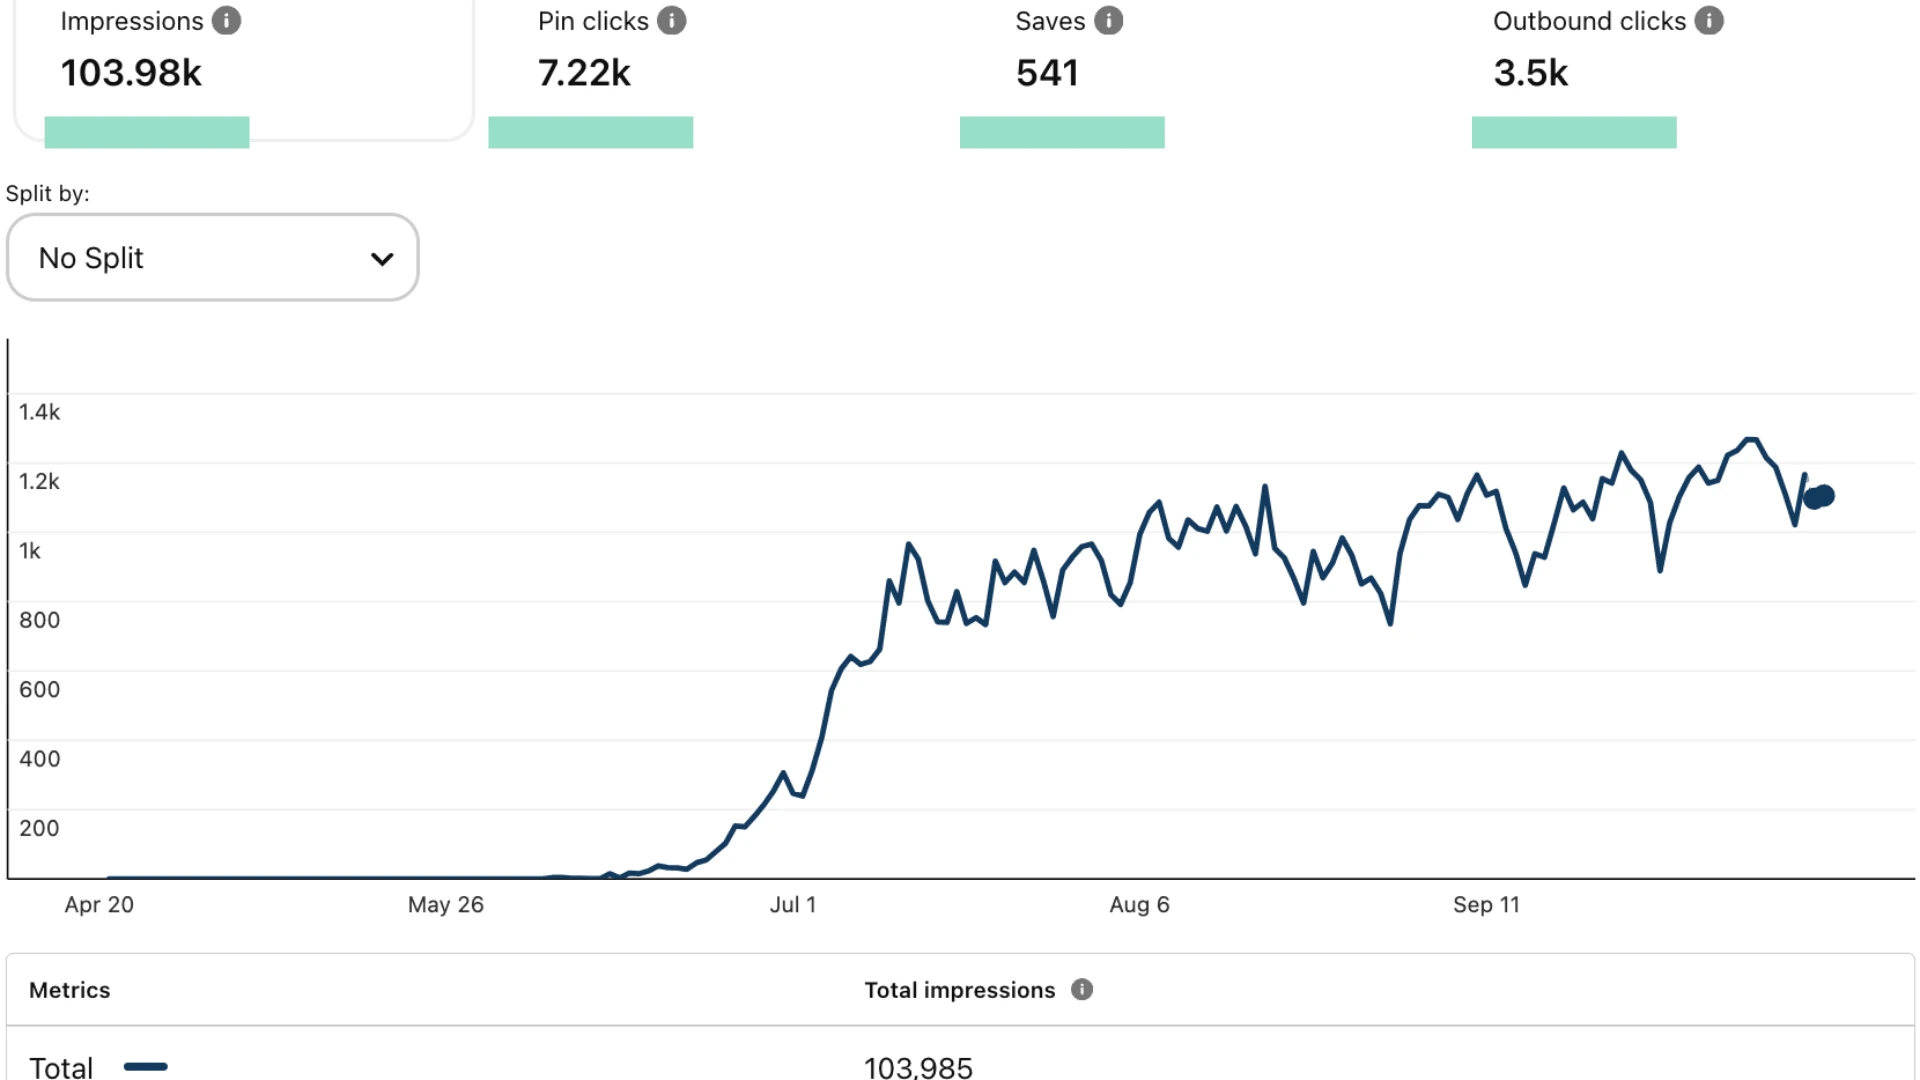
Task: Click the Jul 1 axis label
Action: click(793, 905)
